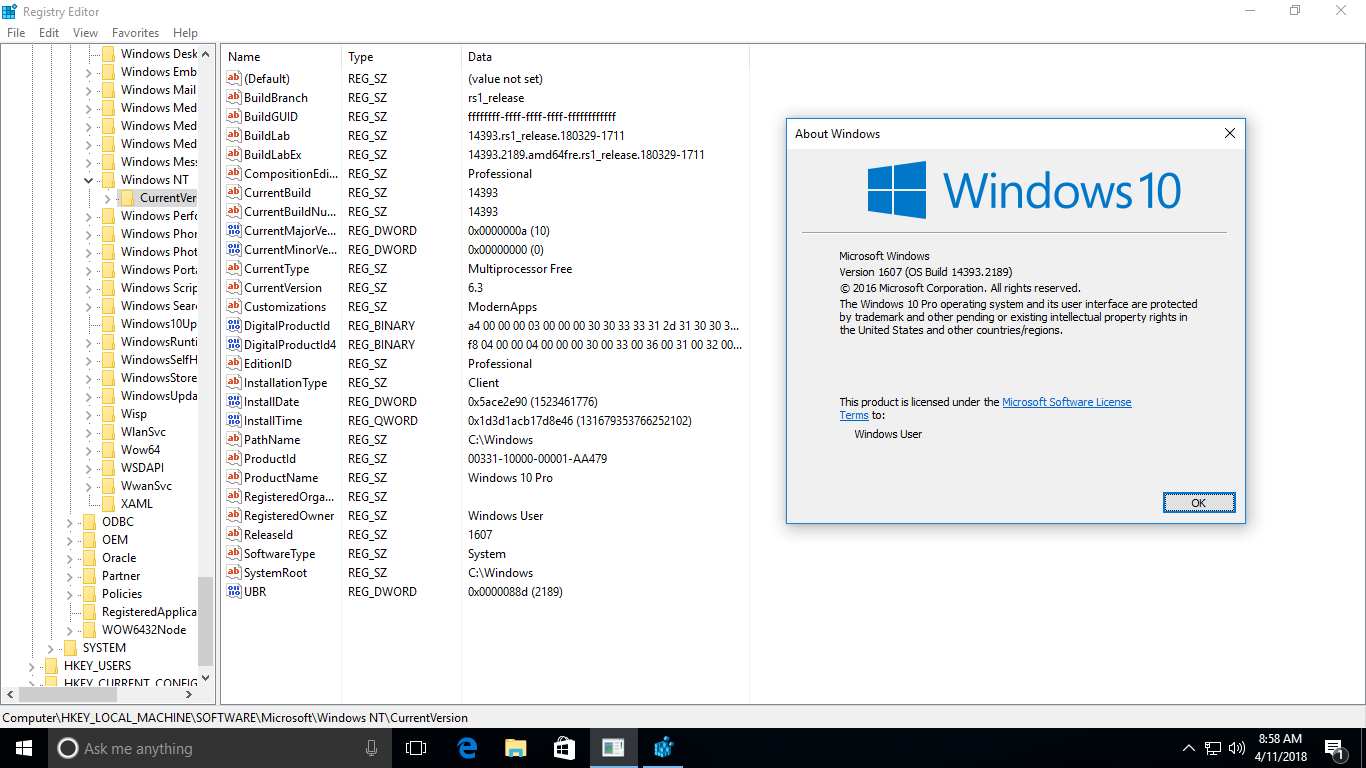Expand the HKEY_USERS hive

tap(31, 666)
